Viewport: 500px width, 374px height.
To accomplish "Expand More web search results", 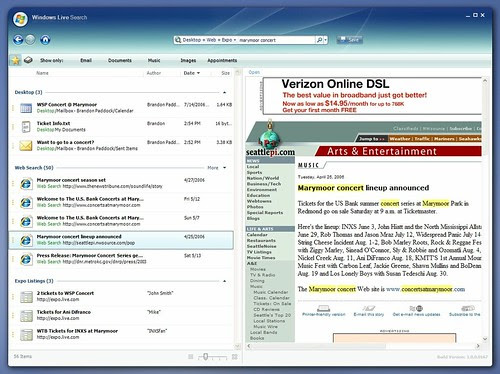I will tap(216, 168).
